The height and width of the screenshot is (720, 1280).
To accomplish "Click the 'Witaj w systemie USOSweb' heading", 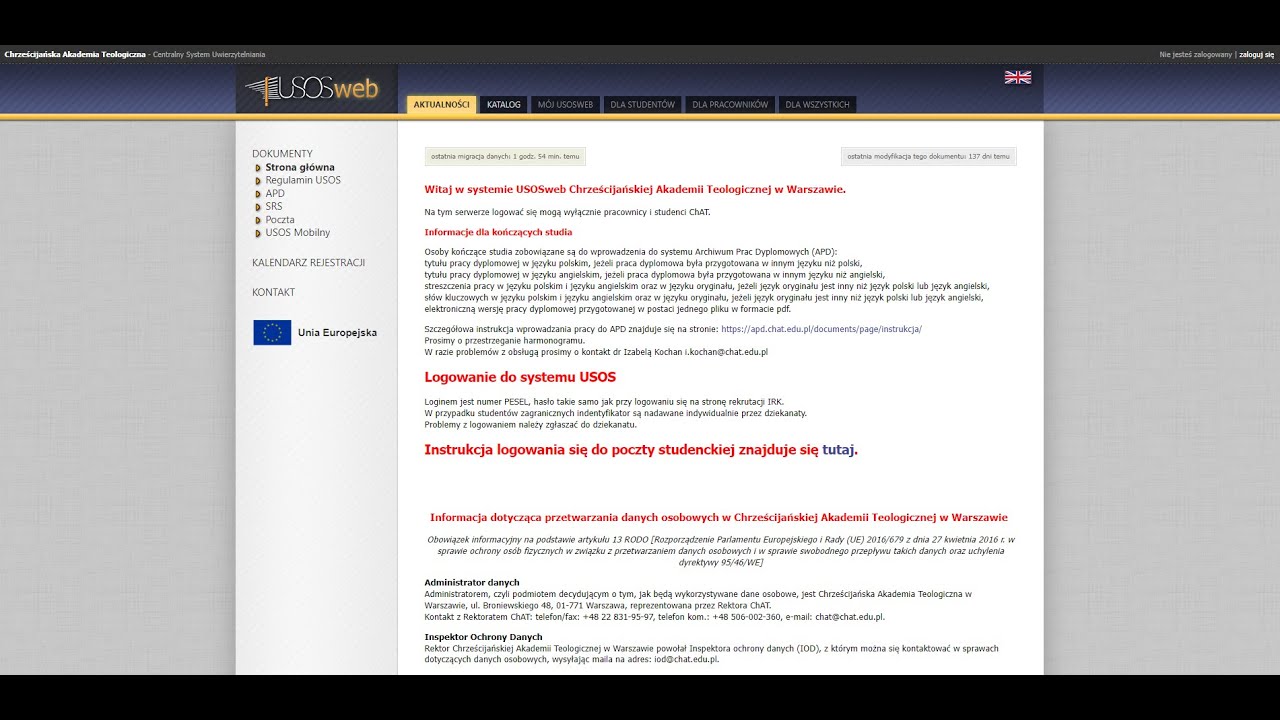I will [635, 189].
